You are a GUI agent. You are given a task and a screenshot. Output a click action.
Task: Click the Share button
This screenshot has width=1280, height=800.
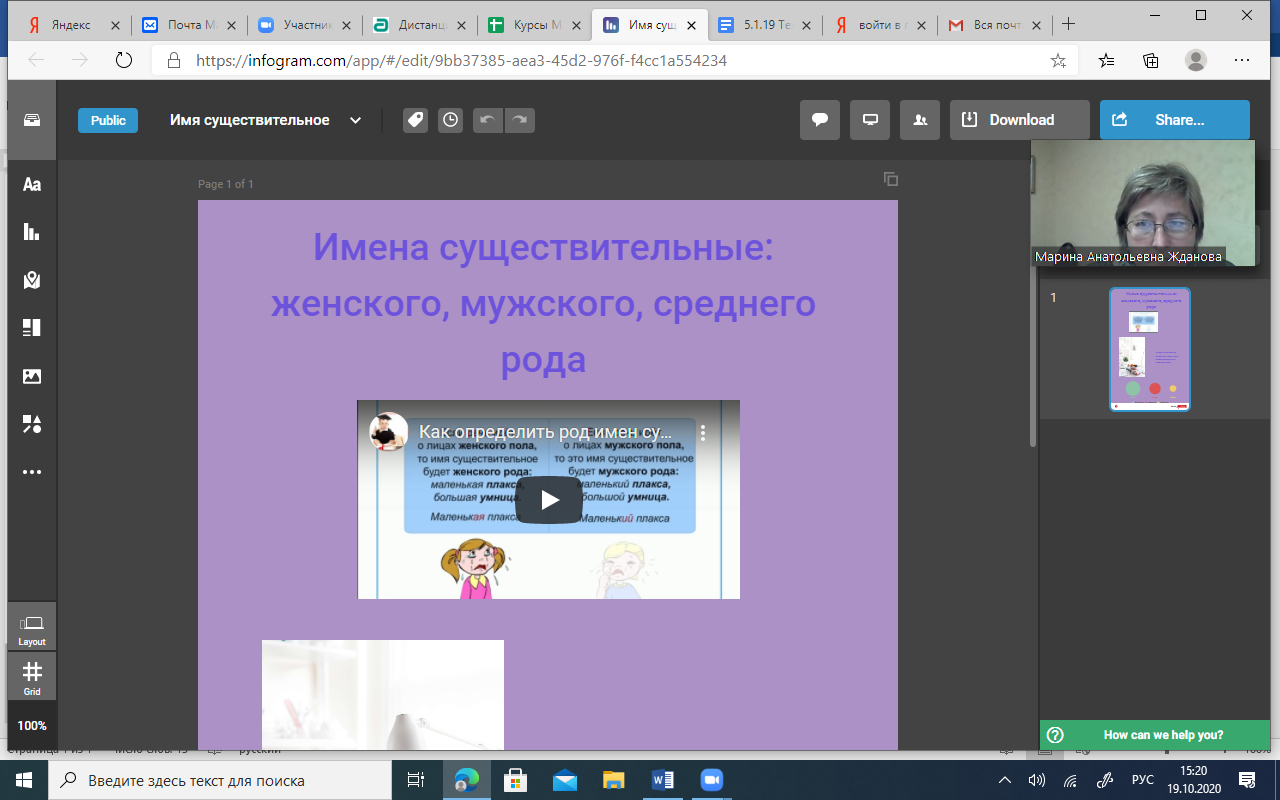[1174, 120]
